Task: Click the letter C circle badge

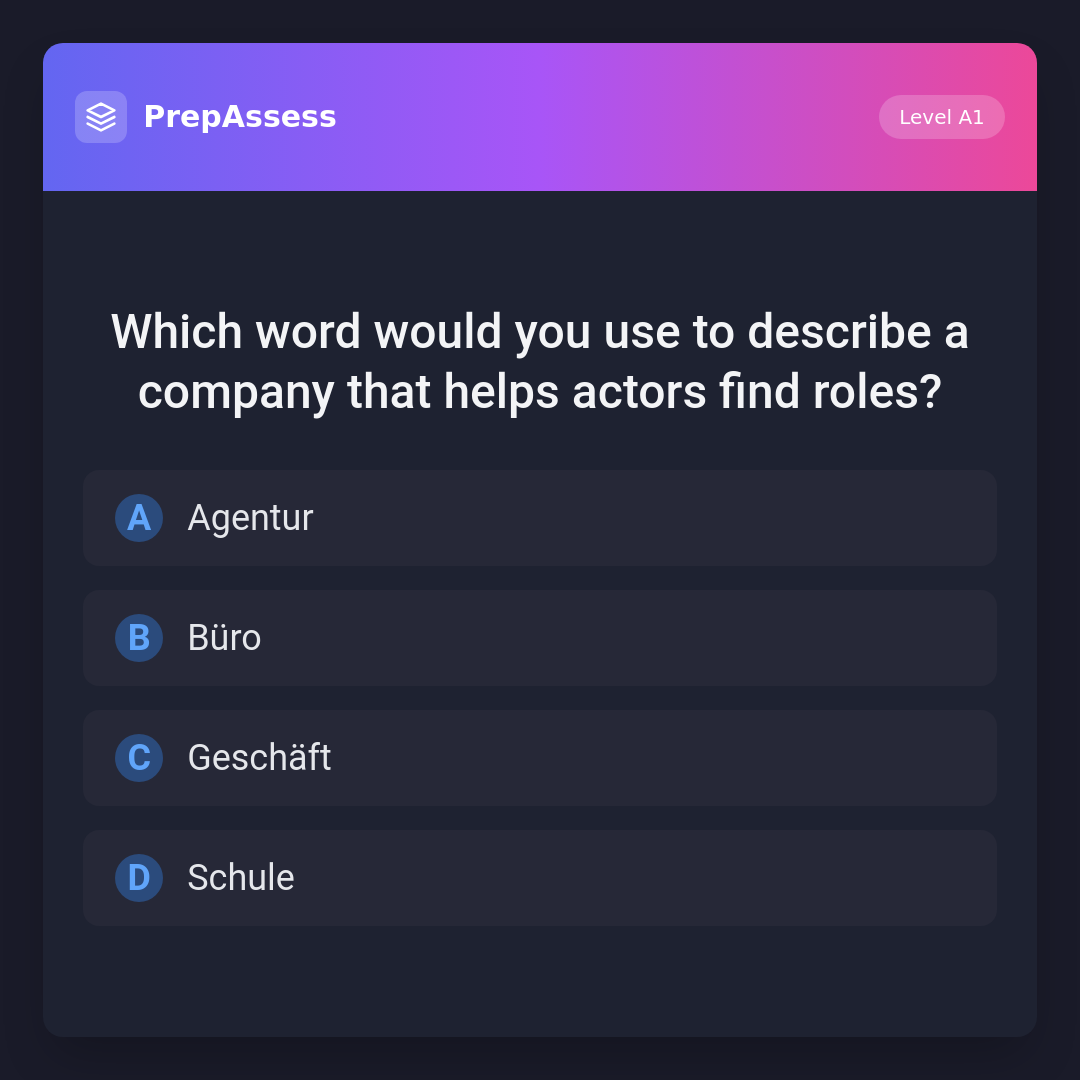Action: click(x=139, y=758)
